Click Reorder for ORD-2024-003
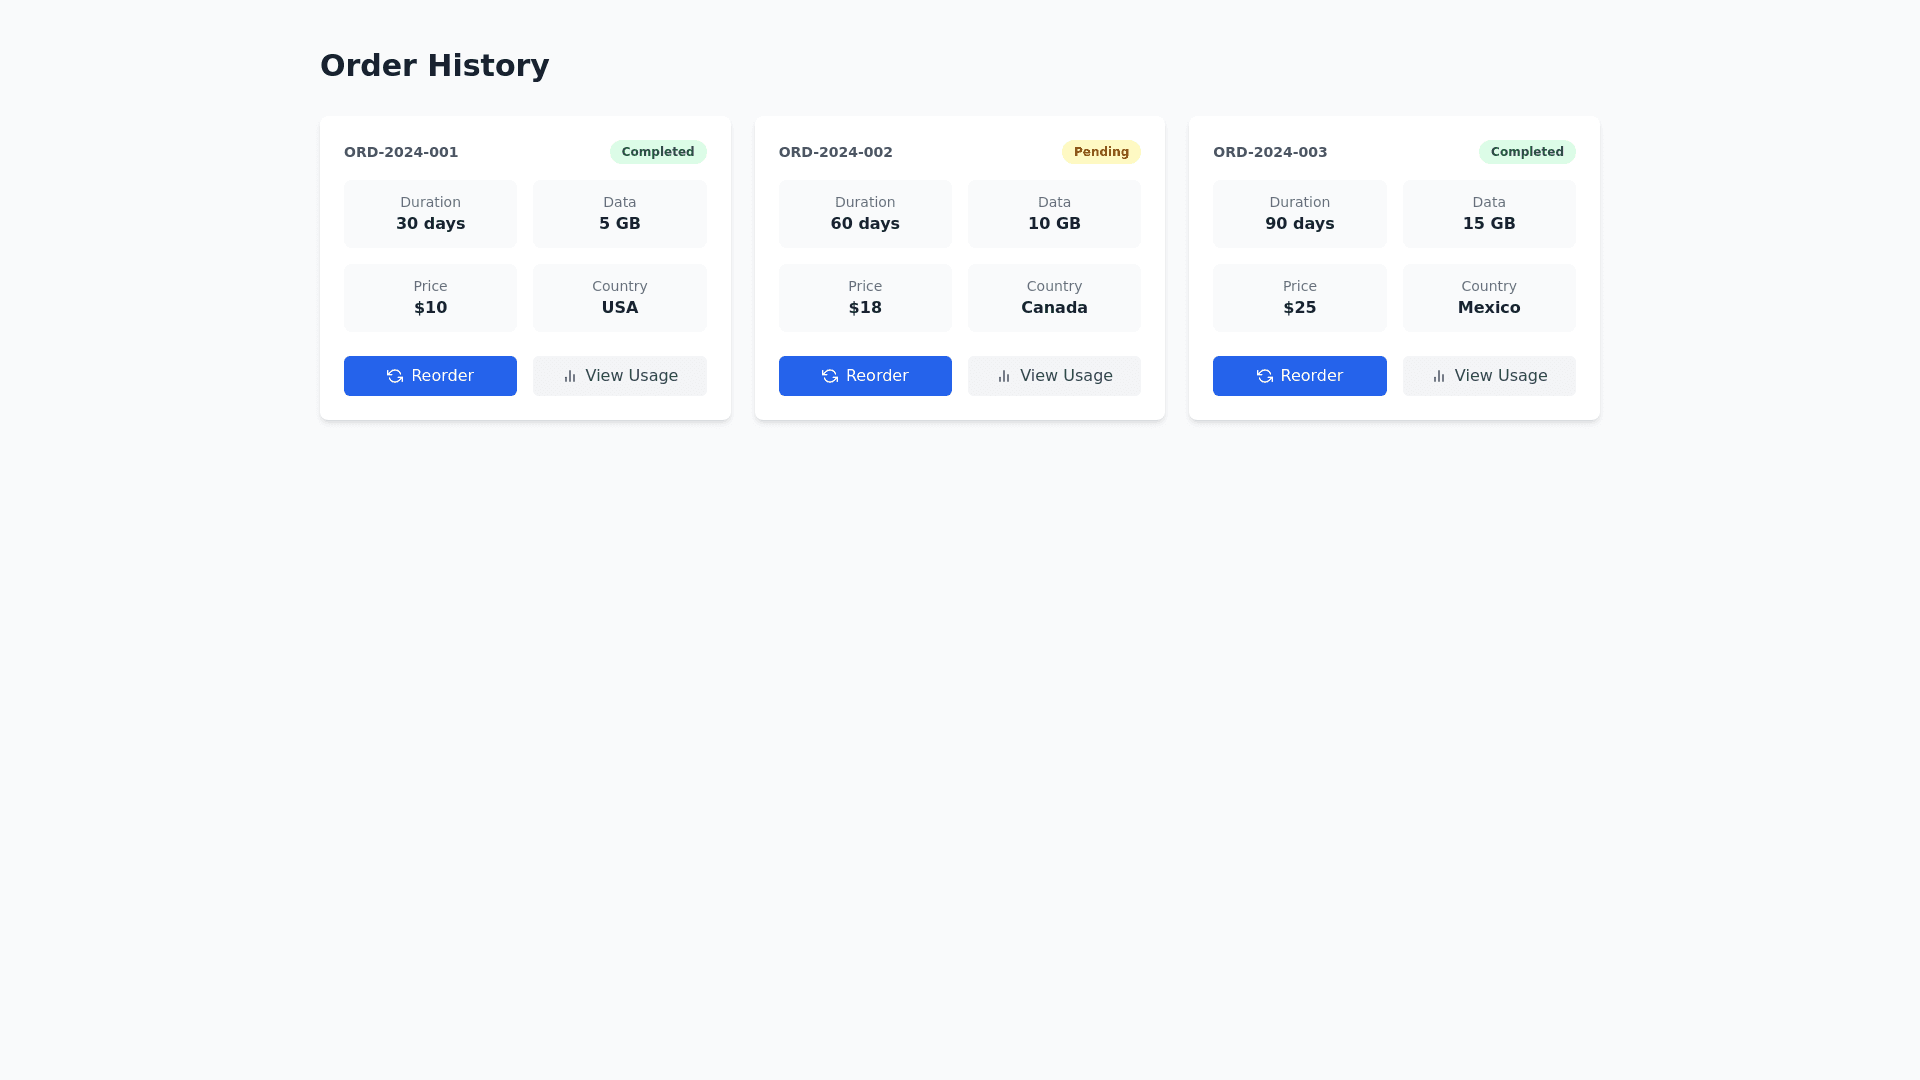The width and height of the screenshot is (1920, 1080). click(x=1299, y=376)
